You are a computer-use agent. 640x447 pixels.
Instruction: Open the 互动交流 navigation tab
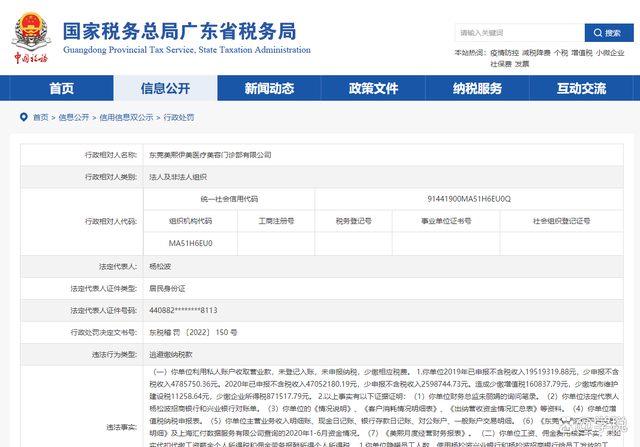(579, 89)
